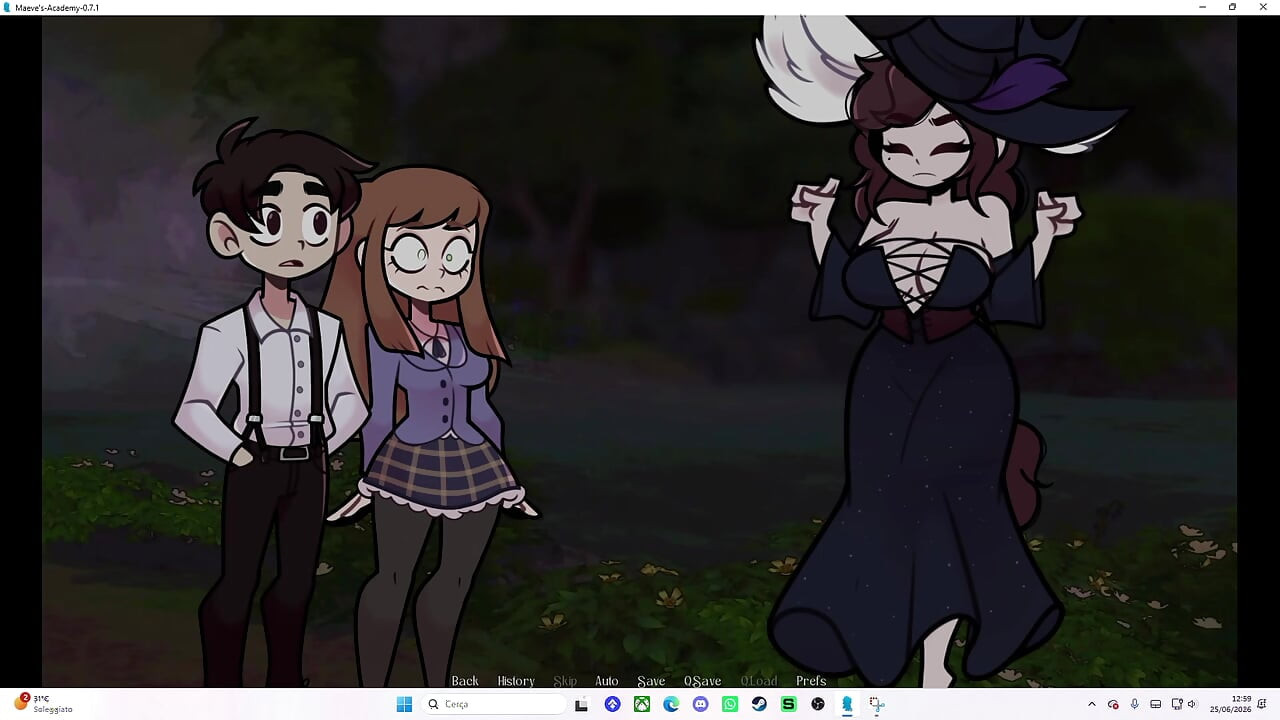Screen dimensions: 1280x720
Task: Open Discord from the taskbar
Action: (700, 704)
